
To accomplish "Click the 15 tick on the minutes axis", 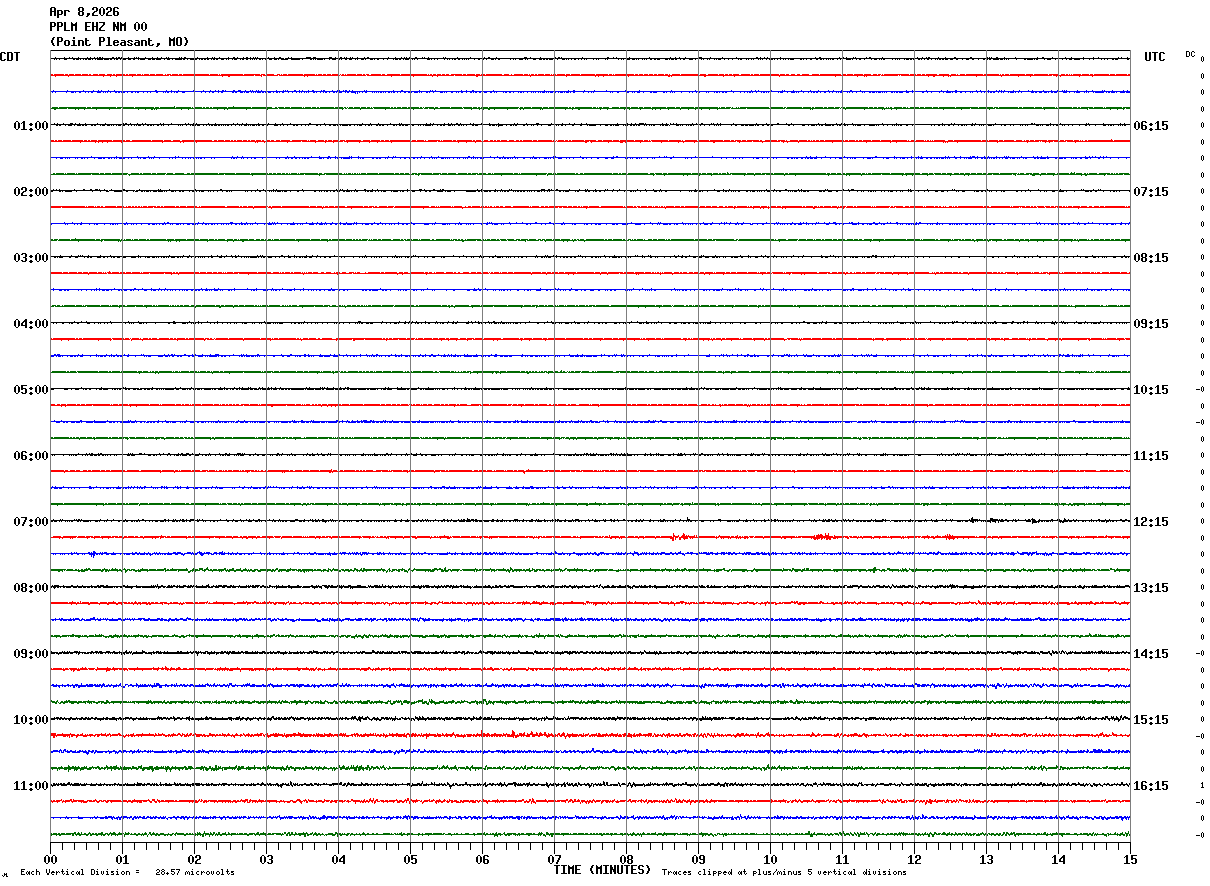I will click(x=1129, y=859).
